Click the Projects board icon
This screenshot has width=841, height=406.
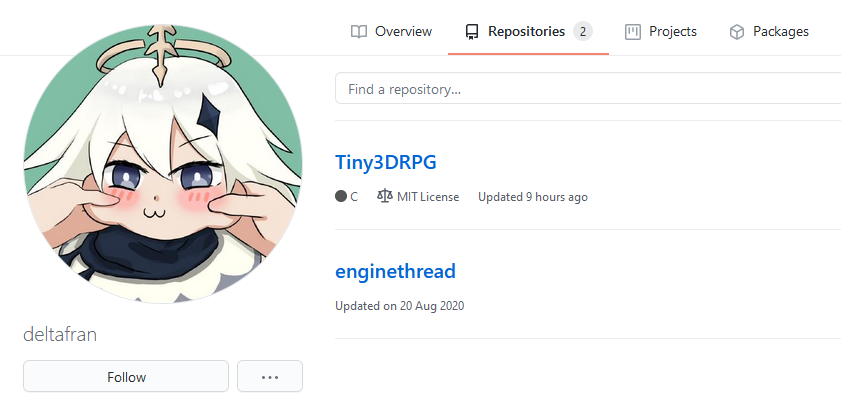click(x=633, y=32)
